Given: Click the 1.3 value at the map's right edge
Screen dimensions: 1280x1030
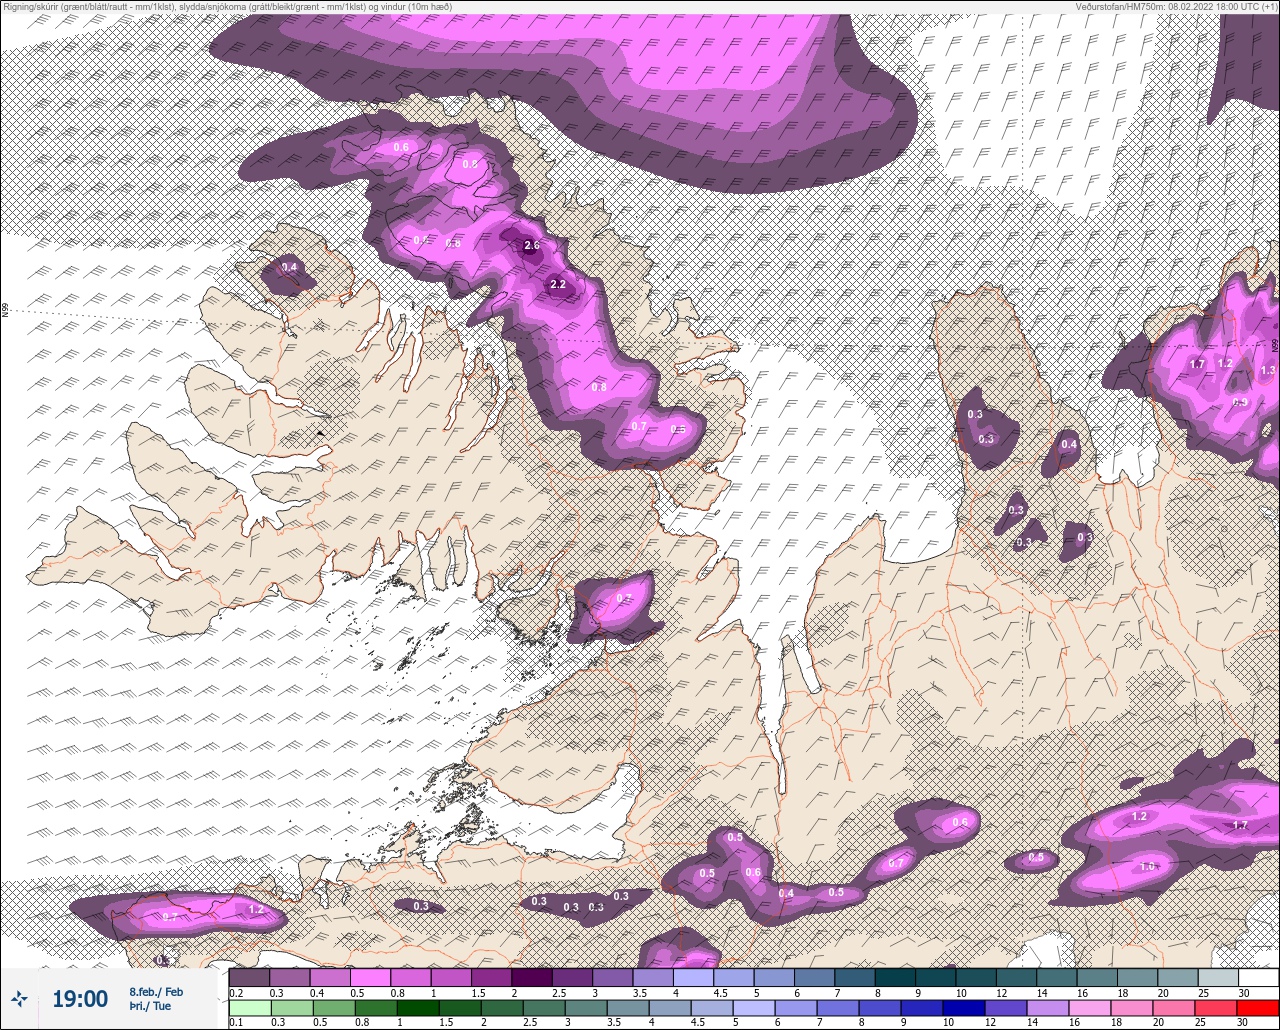Looking at the screenshot, I should point(1268,370).
